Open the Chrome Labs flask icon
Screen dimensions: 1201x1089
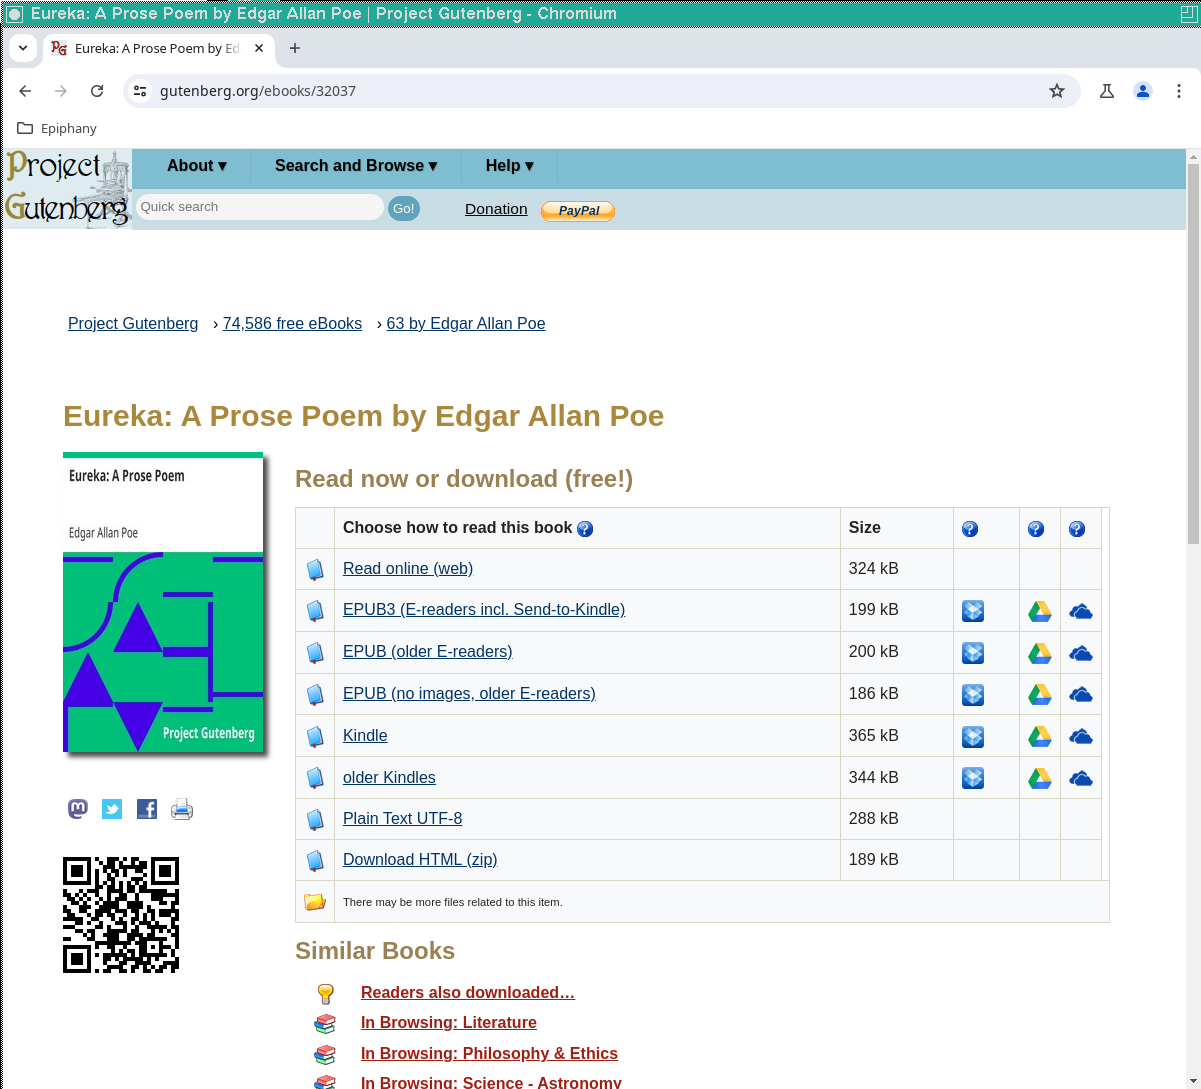pos(1107,91)
